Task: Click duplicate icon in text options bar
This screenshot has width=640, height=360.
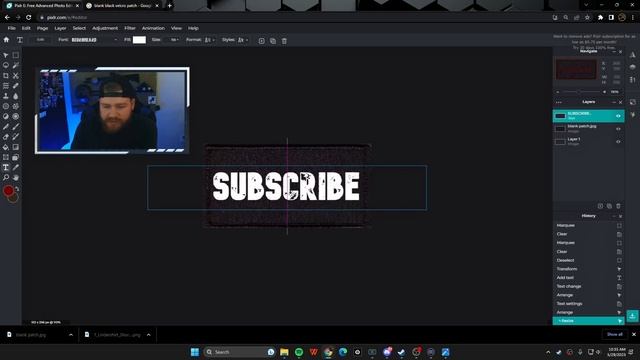Action: coord(273,41)
